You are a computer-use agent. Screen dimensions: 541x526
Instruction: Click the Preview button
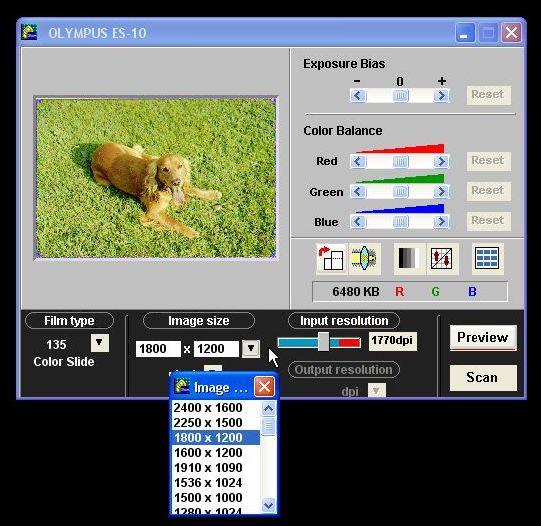pos(483,337)
